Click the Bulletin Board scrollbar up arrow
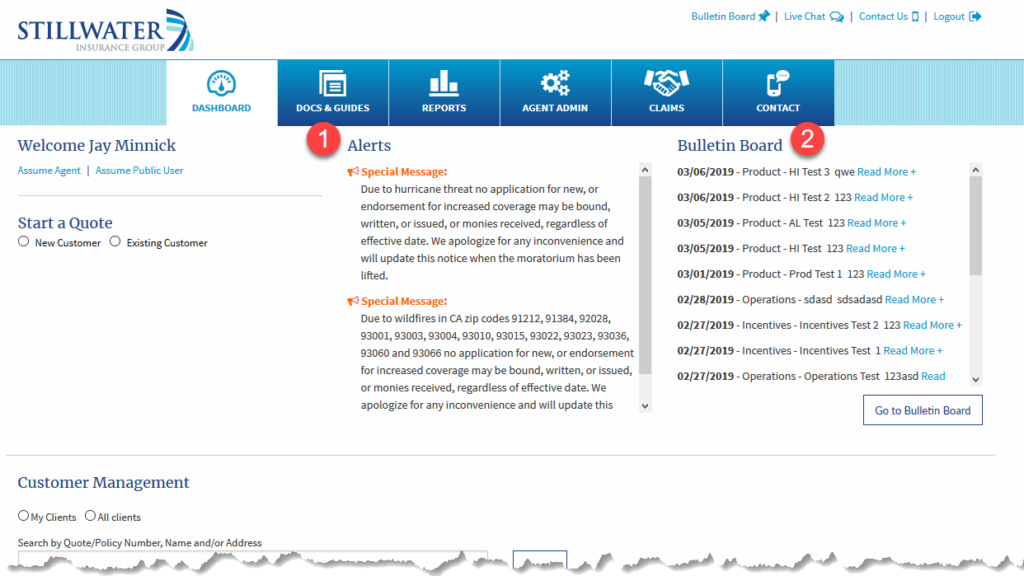This screenshot has width=1024, height=576. (976, 170)
